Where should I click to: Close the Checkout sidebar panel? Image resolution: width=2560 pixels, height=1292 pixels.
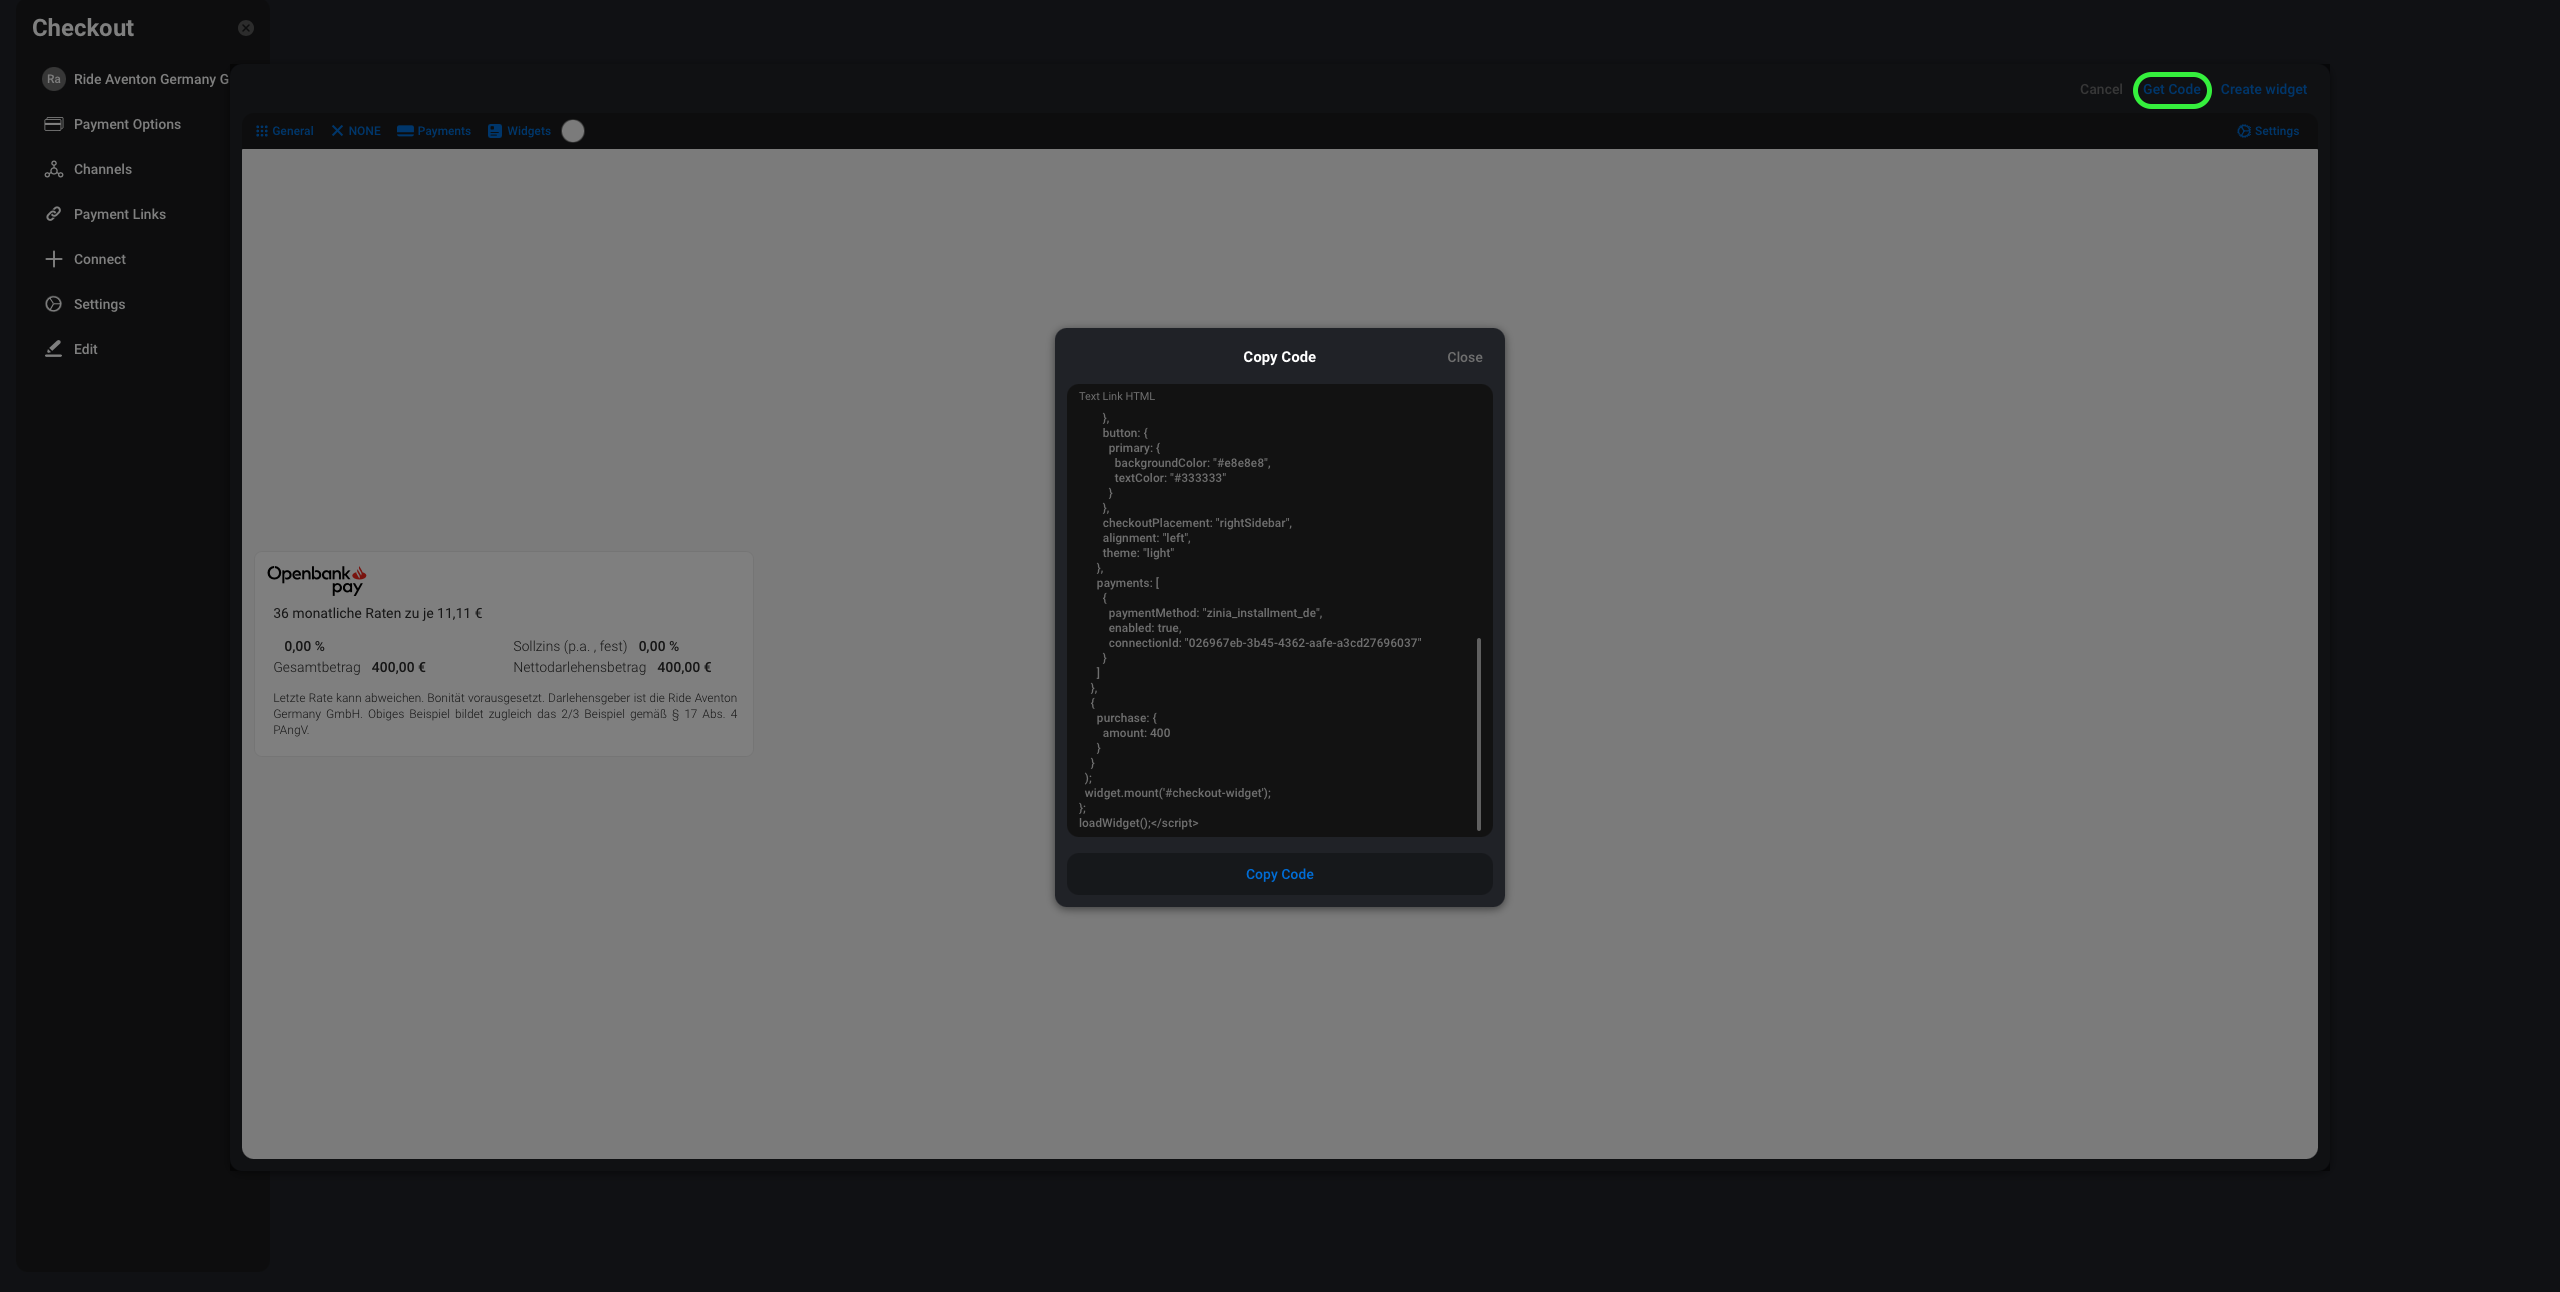246,28
